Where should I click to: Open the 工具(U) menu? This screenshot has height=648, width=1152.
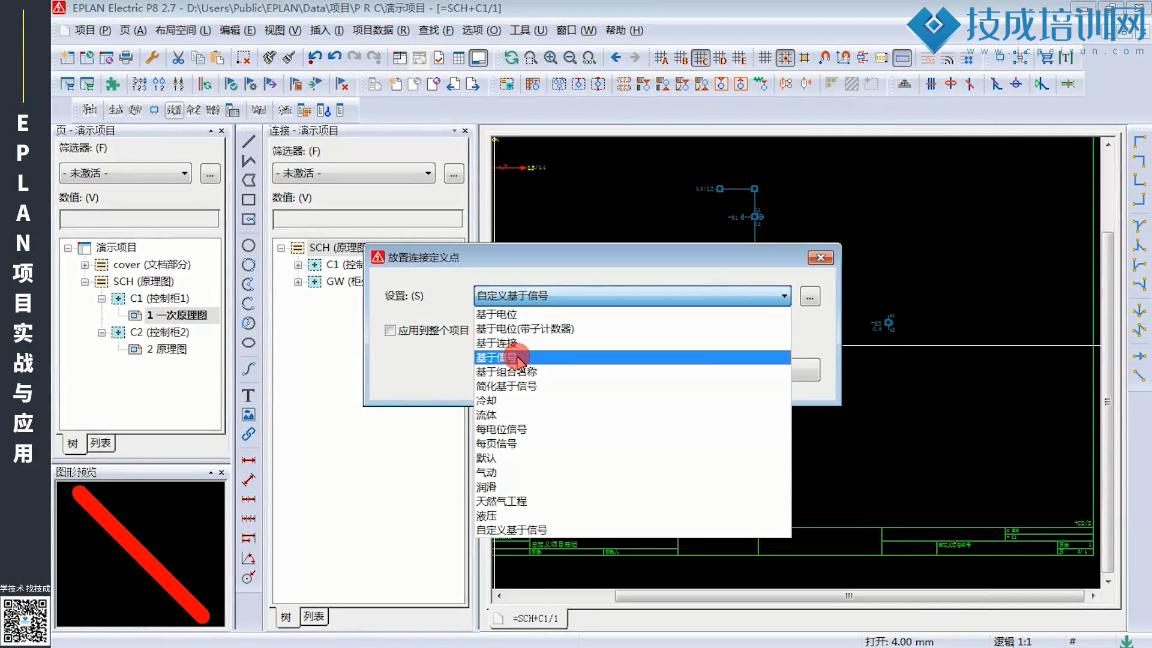tap(528, 30)
